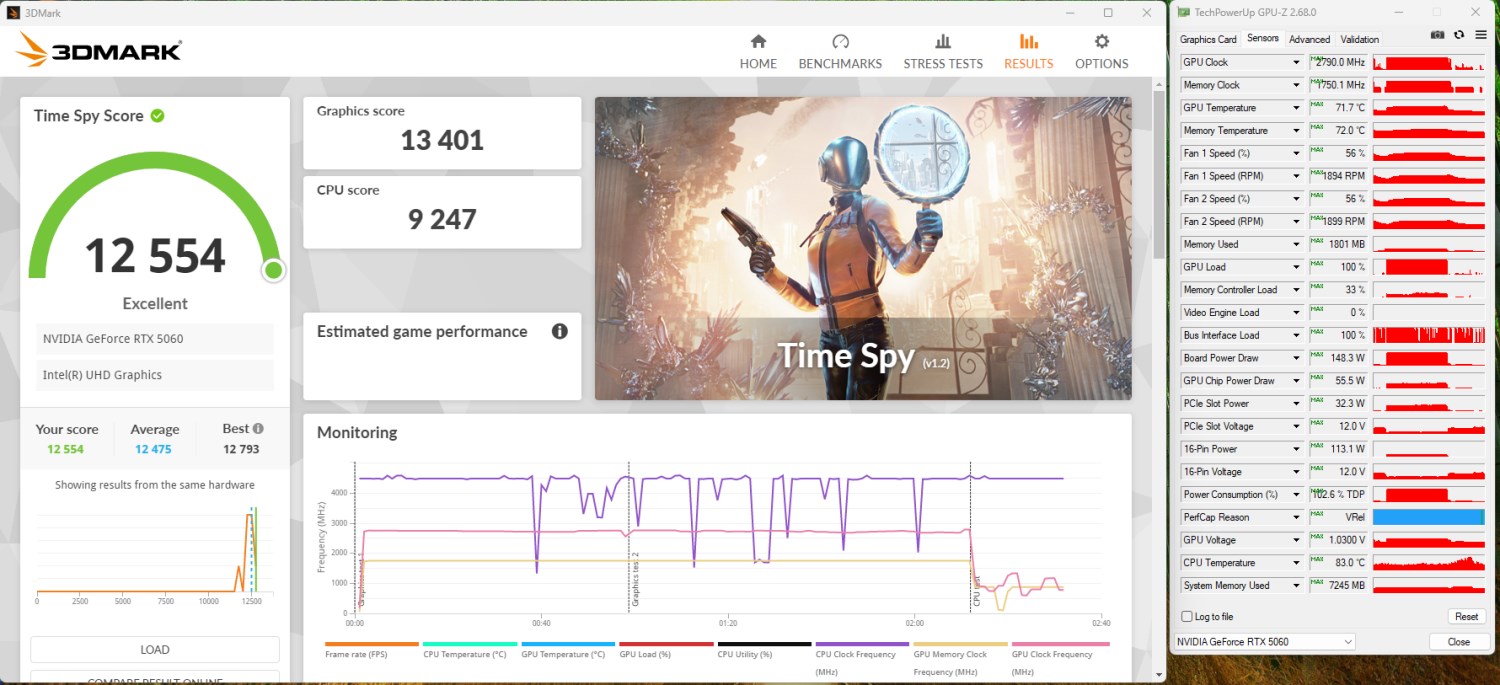Click the CPU test marker line
The image size is (1500, 685).
(x=971, y=537)
